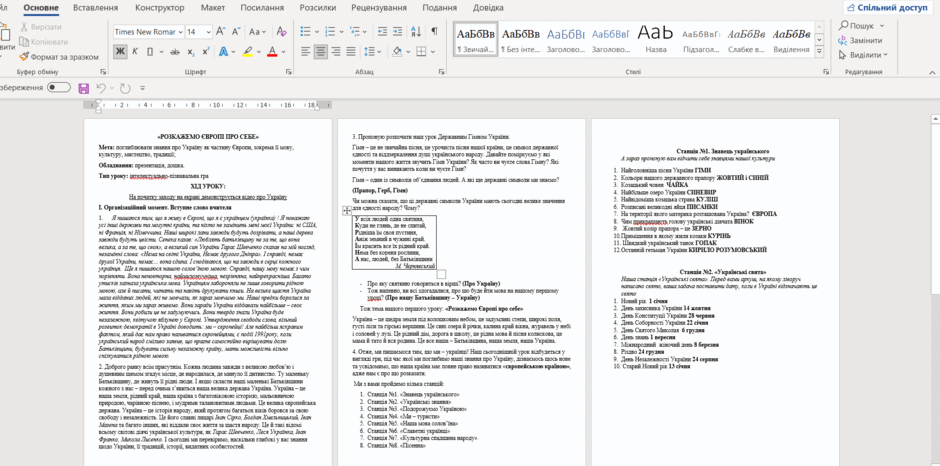This screenshot has height=466, width=940.
Task: Toggle the AutoSave switch
Action: pos(59,88)
